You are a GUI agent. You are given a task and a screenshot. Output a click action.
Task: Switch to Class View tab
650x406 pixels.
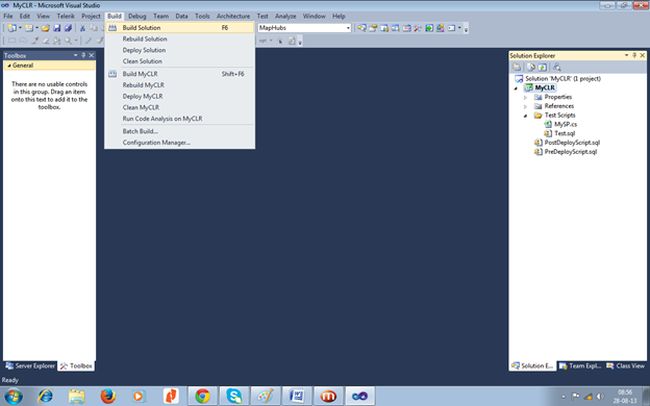626,366
